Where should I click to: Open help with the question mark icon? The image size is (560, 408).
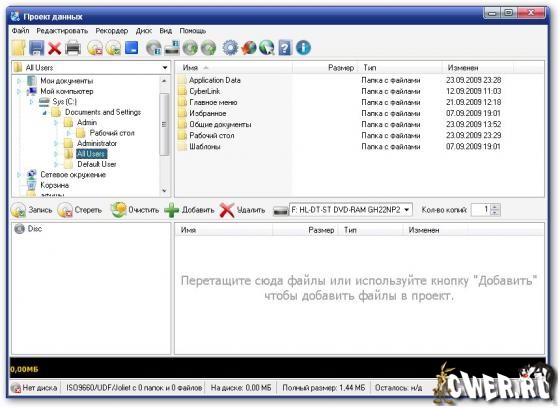285,48
